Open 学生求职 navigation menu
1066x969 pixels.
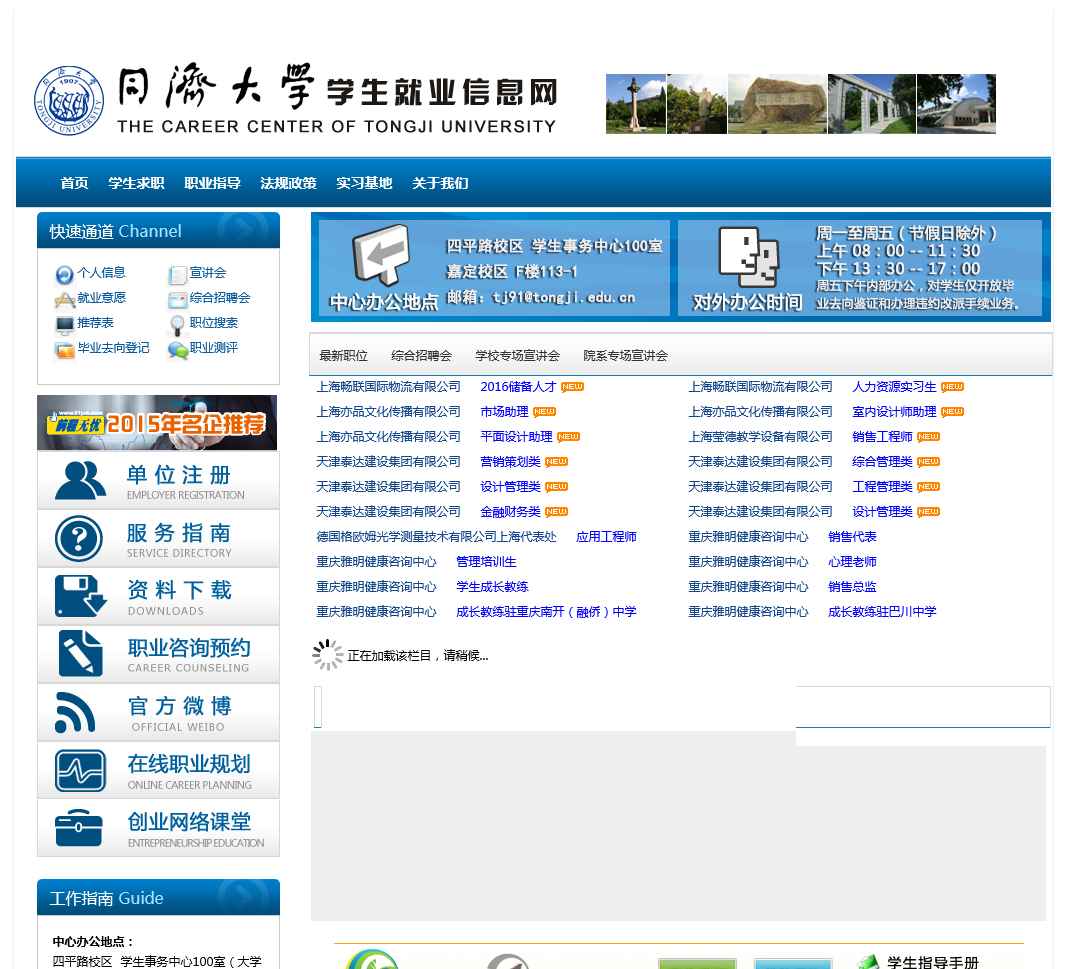pos(136,183)
